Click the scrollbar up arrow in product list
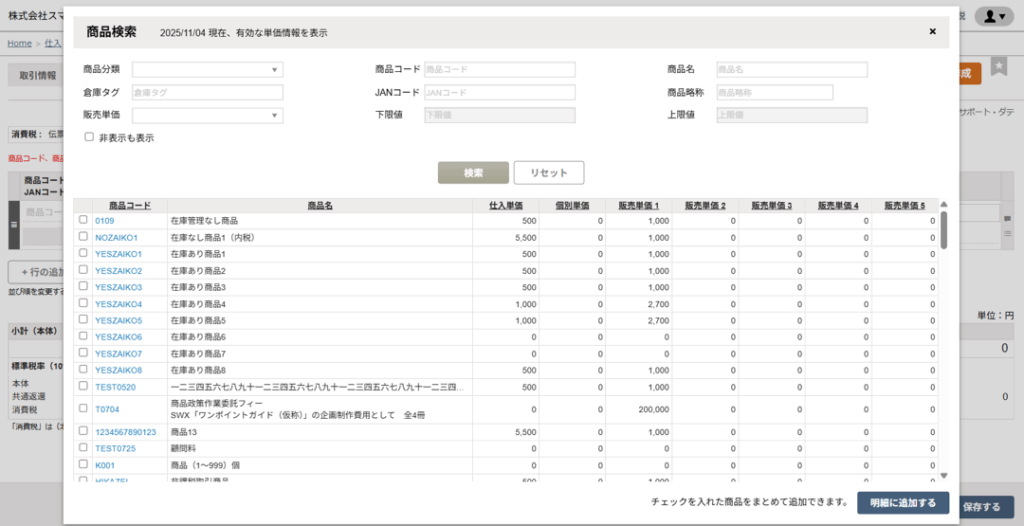The image size is (1024, 526). click(x=943, y=205)
